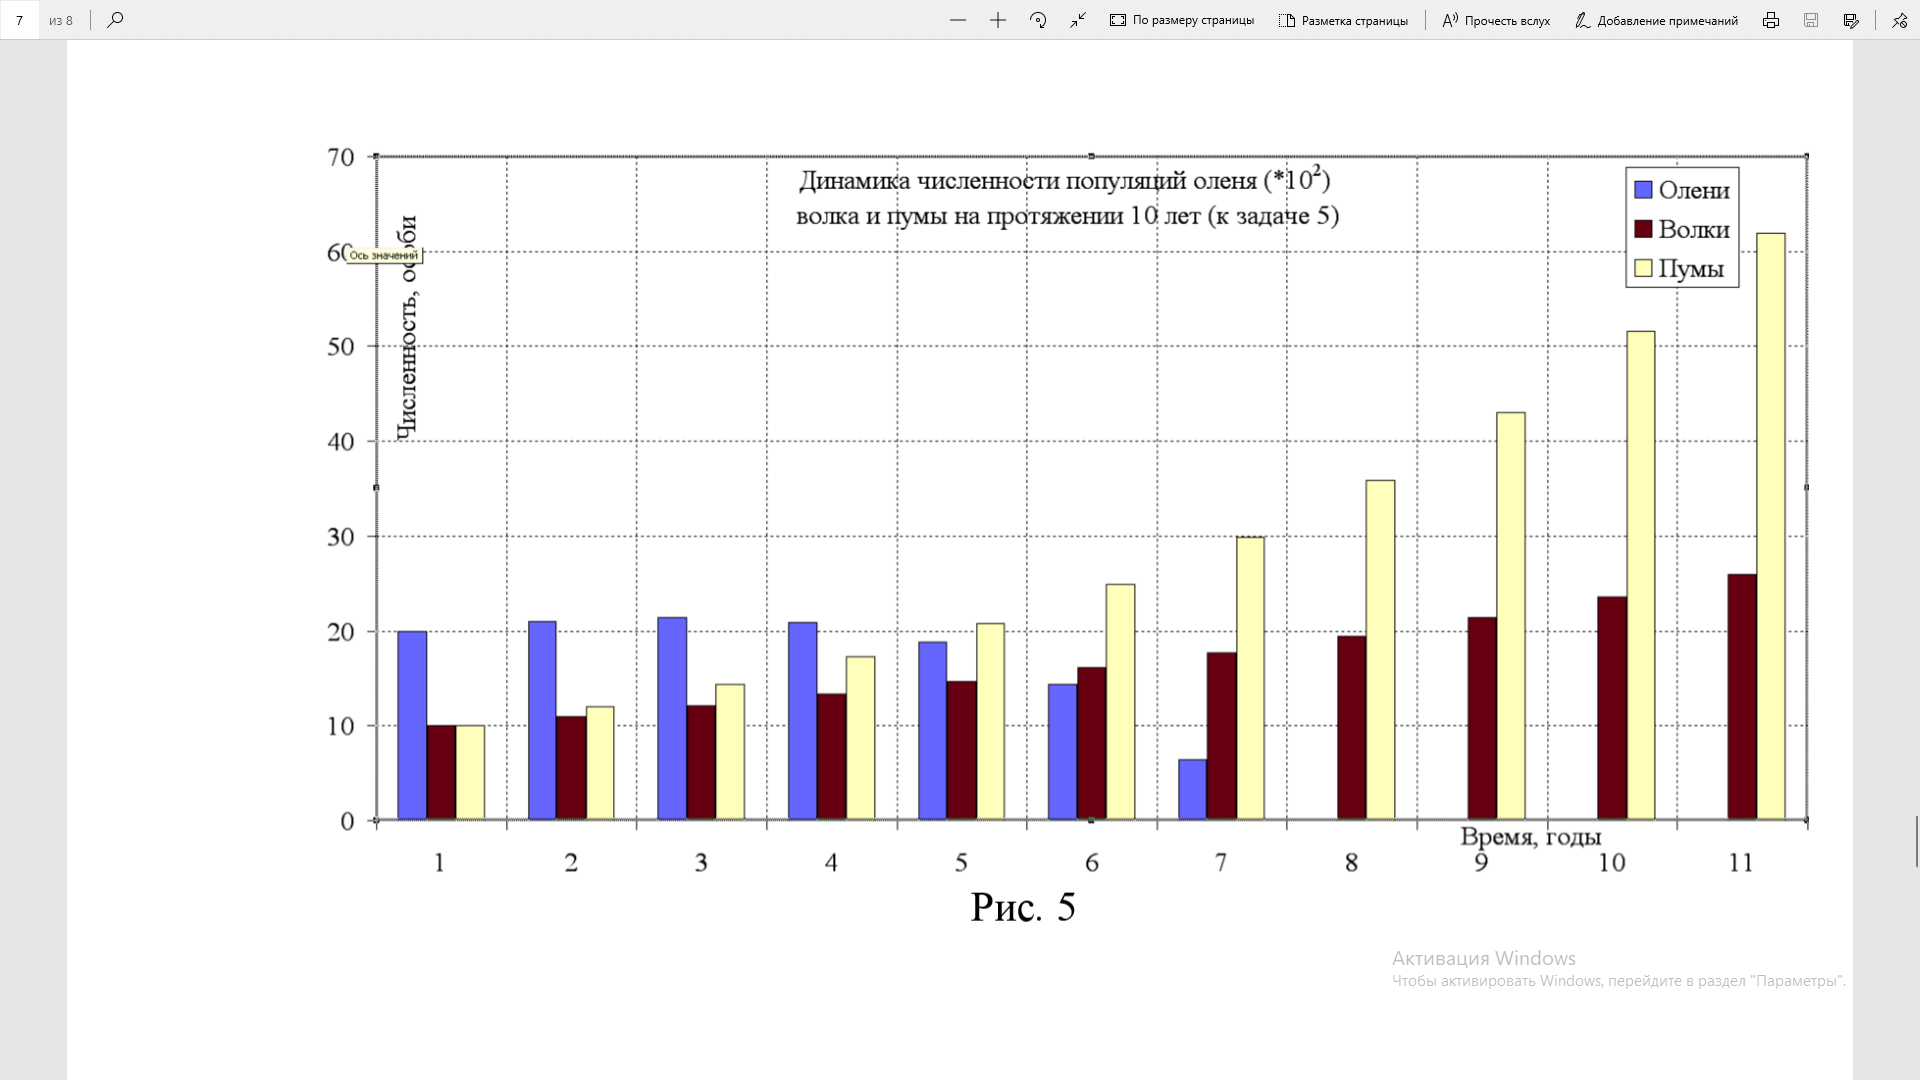Click the yellow 'Пумы' legend swatch
The height and width of the screenshot is (1080, 1920).
pos(1643,268)
